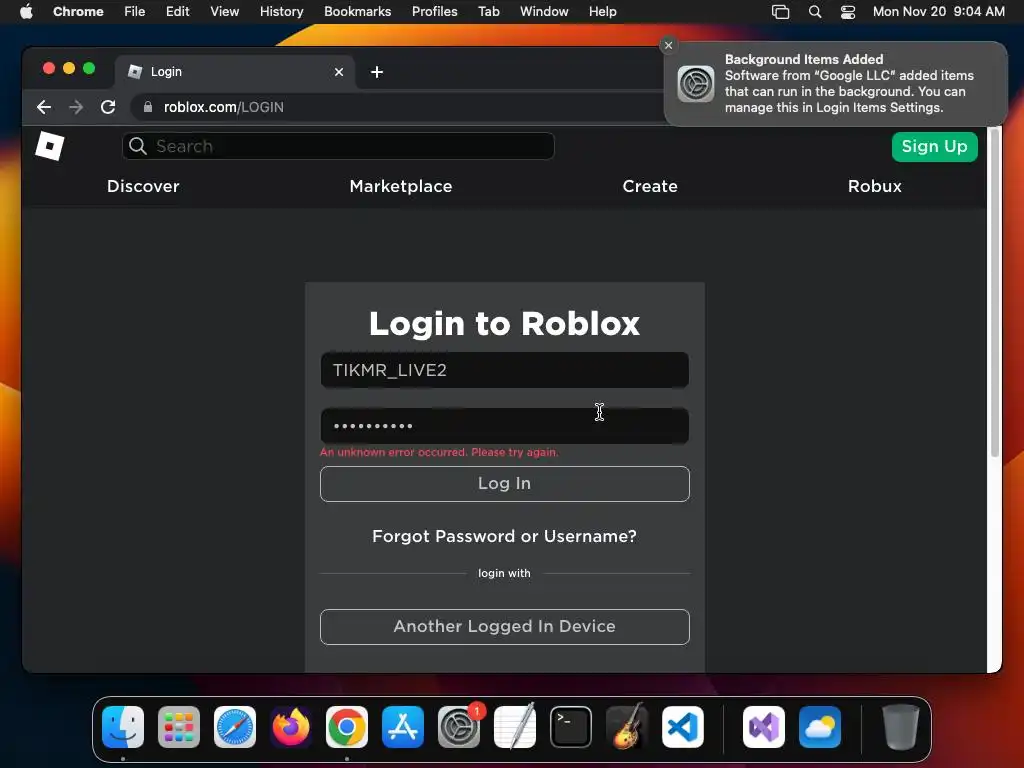
Task: Open the Help menu
Action: [602, 11]
